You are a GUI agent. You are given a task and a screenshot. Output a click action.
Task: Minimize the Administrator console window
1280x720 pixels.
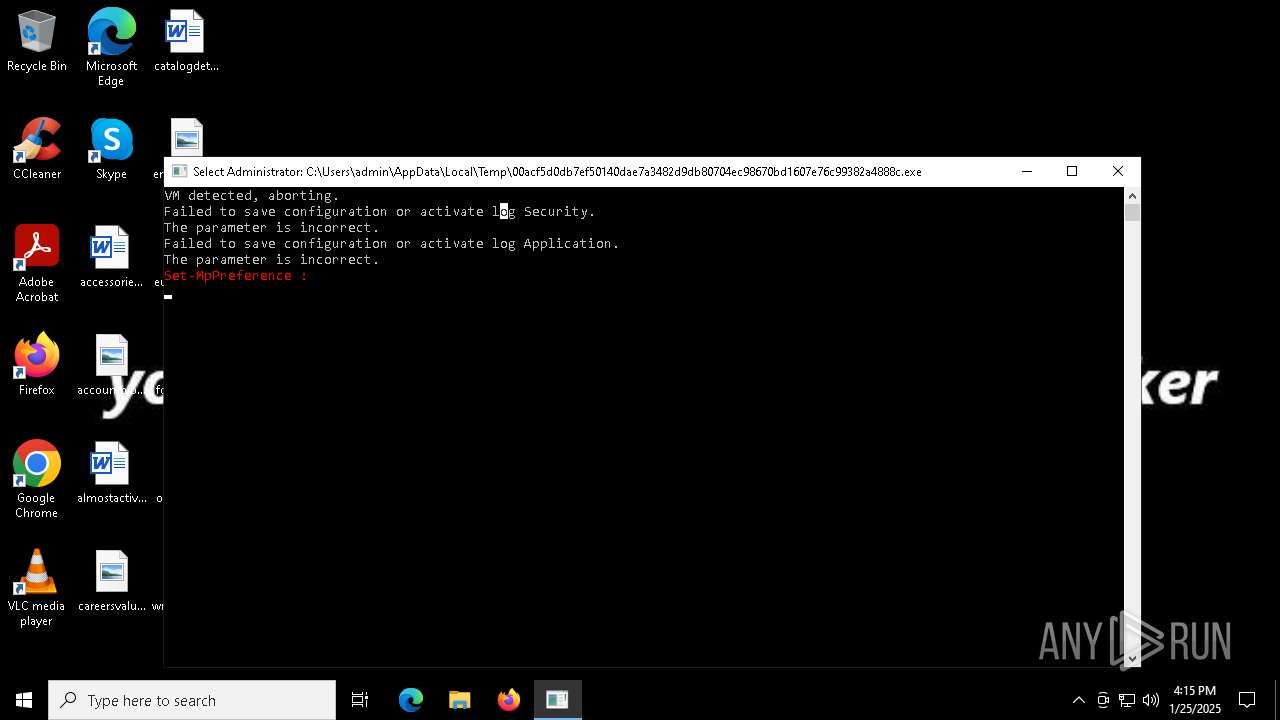click(1026, 171)
